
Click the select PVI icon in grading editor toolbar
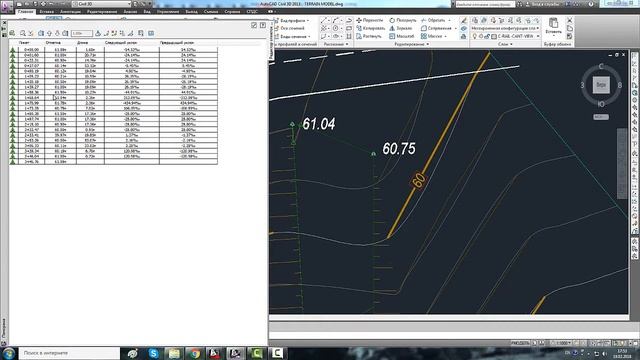click(x=12, y=33)
